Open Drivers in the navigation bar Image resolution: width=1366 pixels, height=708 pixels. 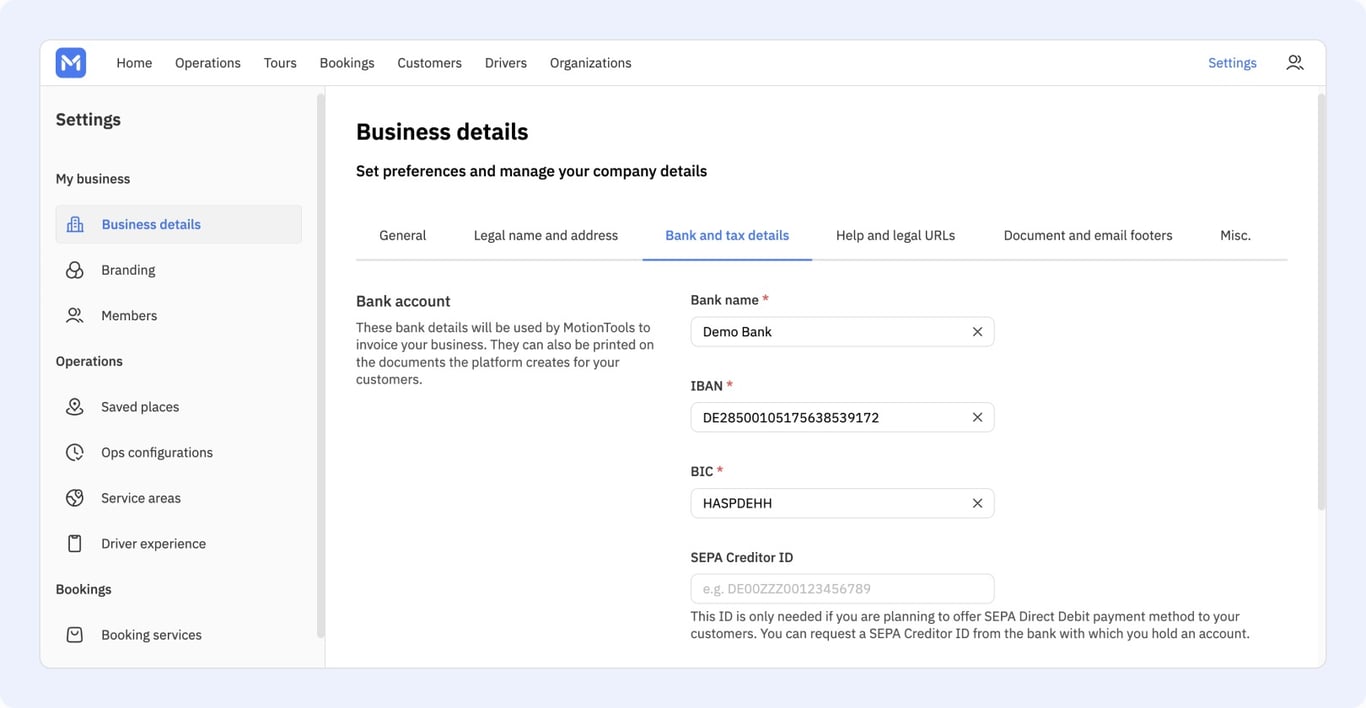tap(506, 63)
